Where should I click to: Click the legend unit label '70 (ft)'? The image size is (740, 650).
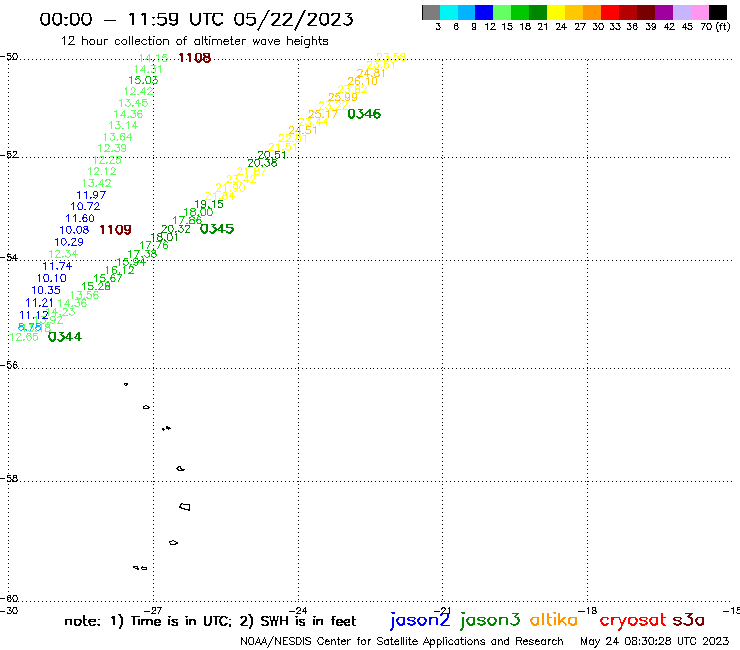tap(715, 26)
